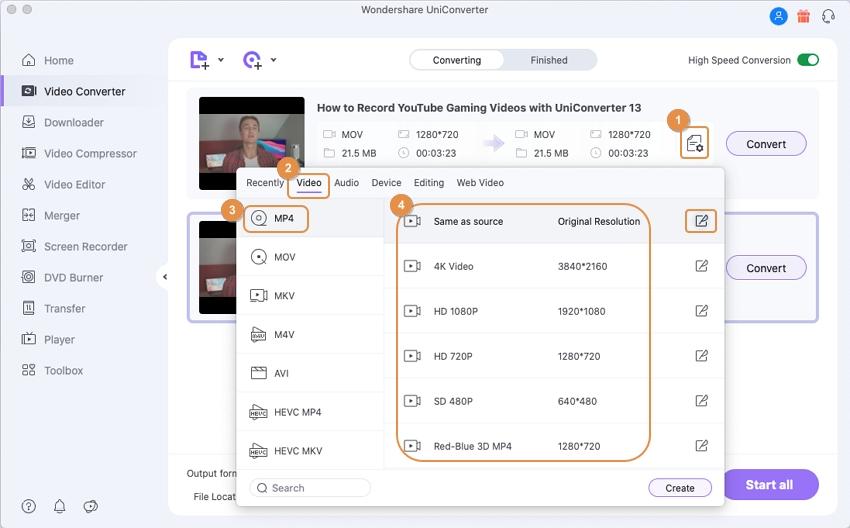The image size is (850, 528).
Task: Select the Video format tab
Action: tap(309, 183)
